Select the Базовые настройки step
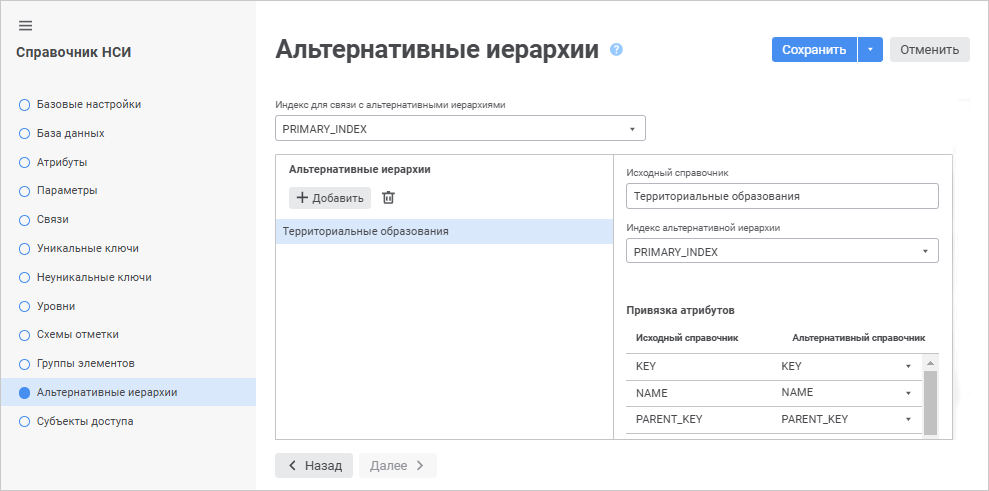 [88, 104]
